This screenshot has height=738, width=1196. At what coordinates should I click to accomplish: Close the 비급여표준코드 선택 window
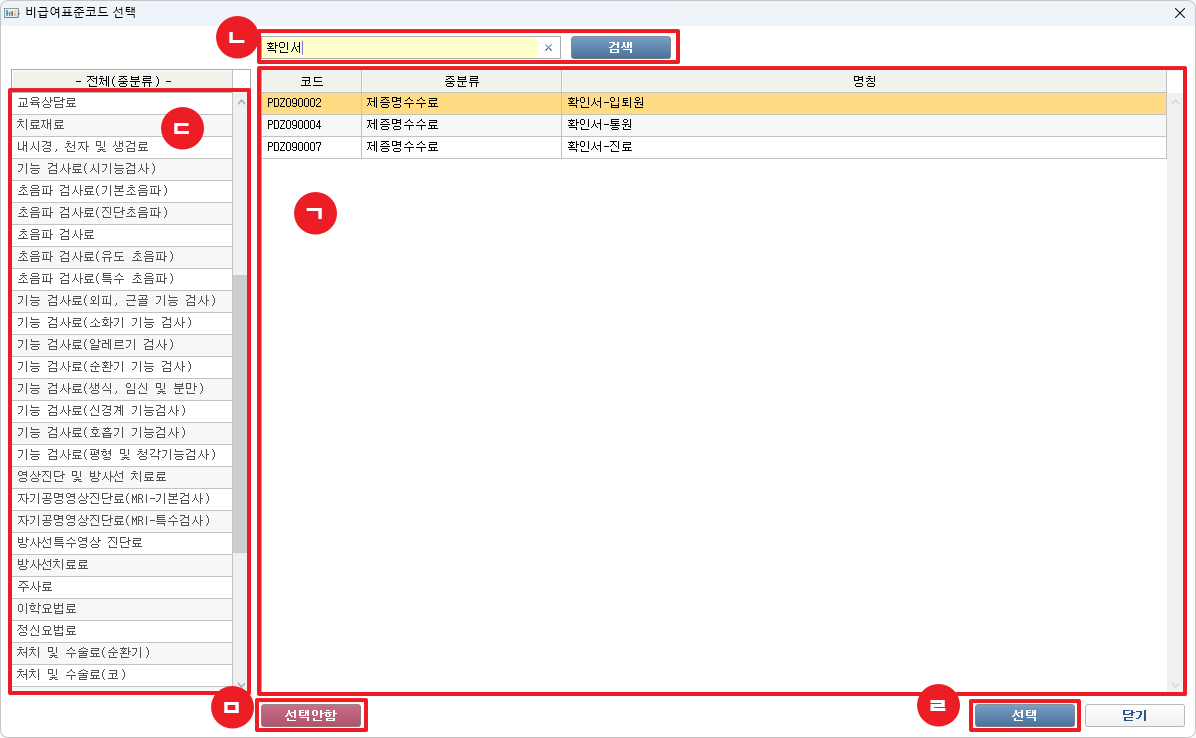click(1179, 13)
